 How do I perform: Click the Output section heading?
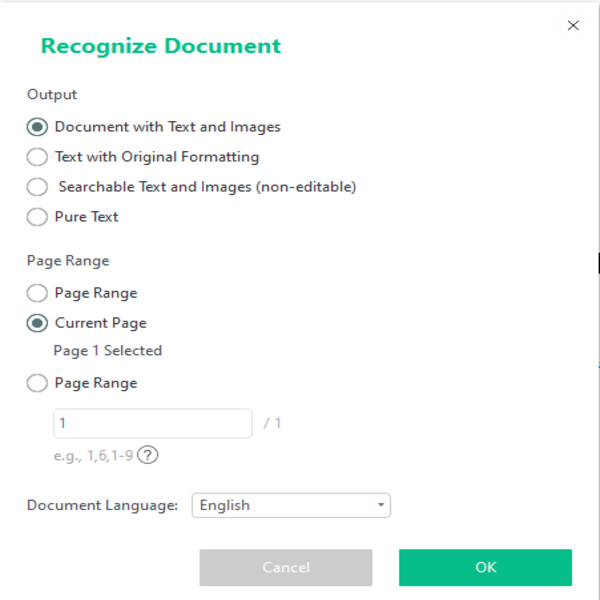coord(52,95)
